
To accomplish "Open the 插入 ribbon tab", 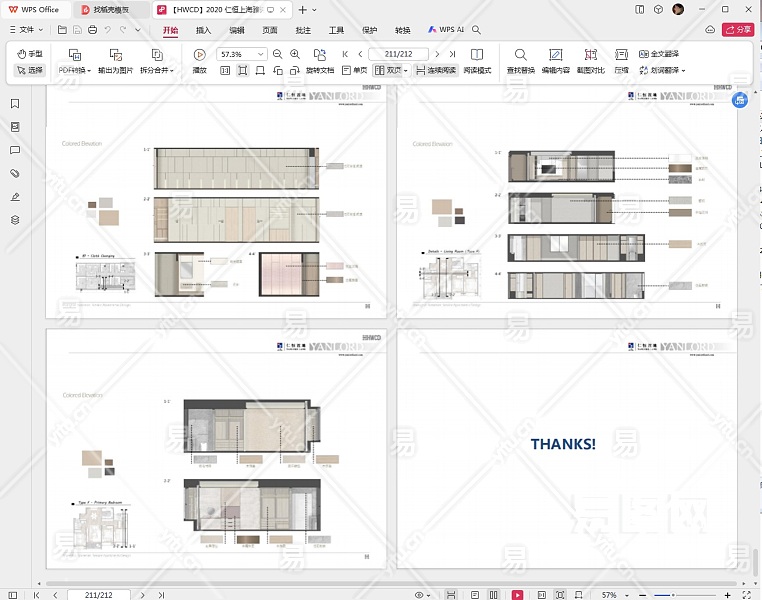I will tap(203, 30).
